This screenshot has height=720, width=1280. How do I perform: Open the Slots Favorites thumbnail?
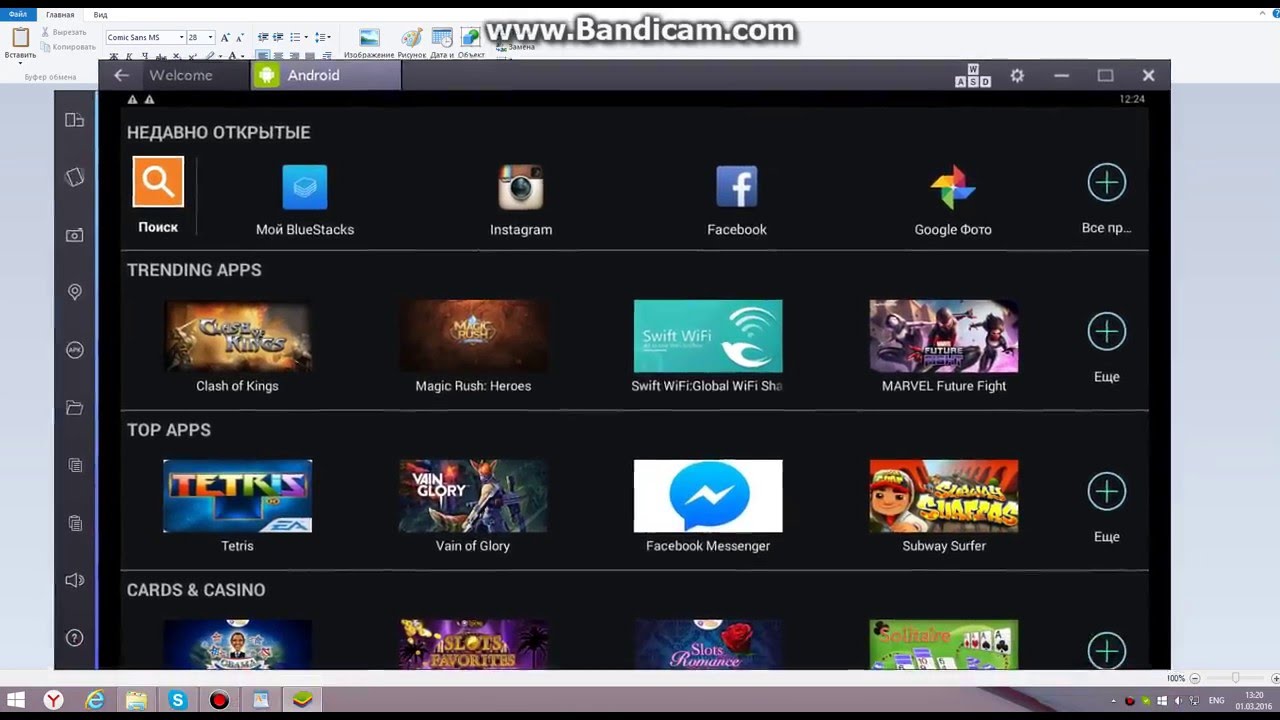point(473,644)
